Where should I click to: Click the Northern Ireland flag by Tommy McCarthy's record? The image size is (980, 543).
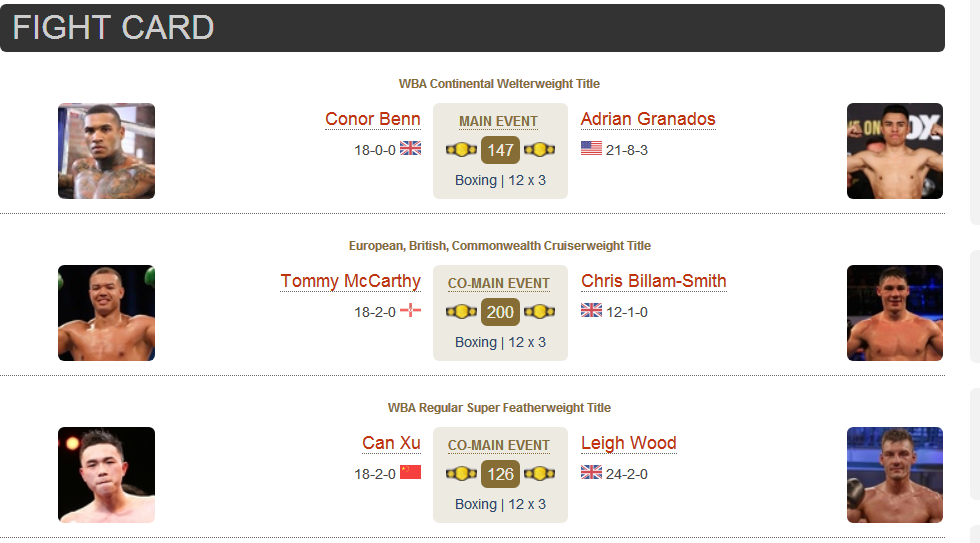410,310
